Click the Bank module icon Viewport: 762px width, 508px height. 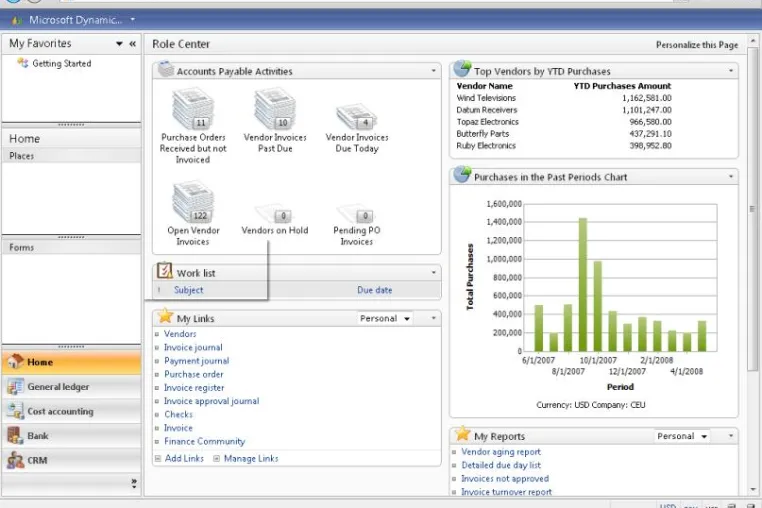pyautogui.click(x=15, y=436)
